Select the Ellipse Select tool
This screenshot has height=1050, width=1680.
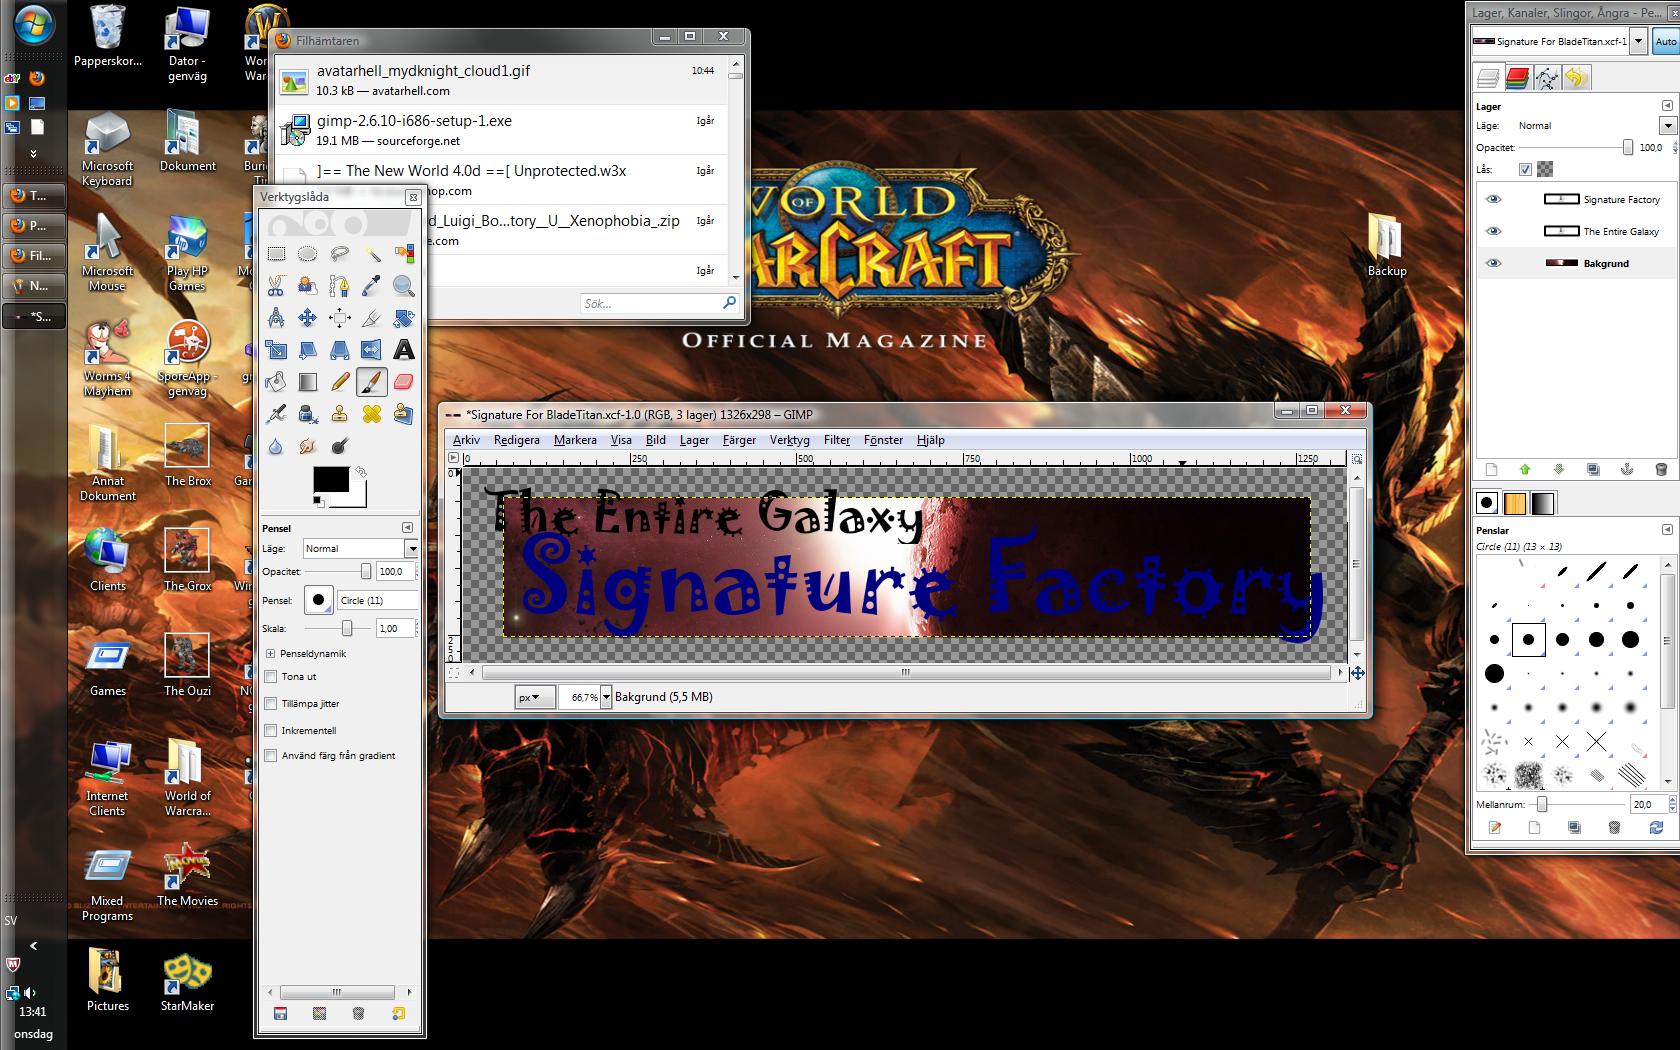point(308,254)
